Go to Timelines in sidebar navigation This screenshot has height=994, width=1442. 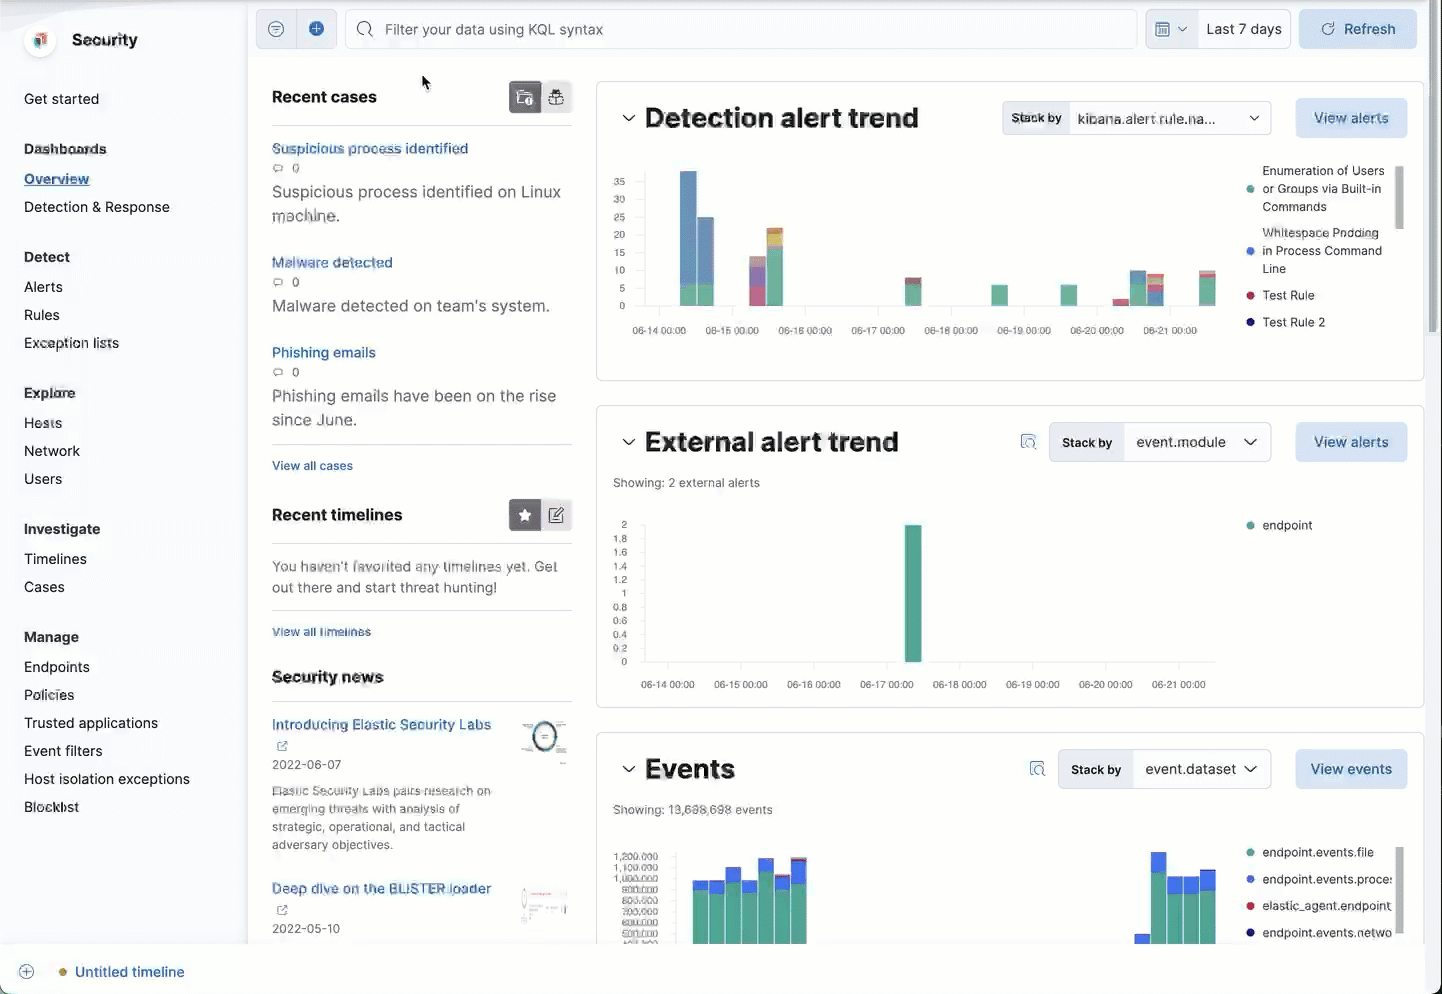55,559
